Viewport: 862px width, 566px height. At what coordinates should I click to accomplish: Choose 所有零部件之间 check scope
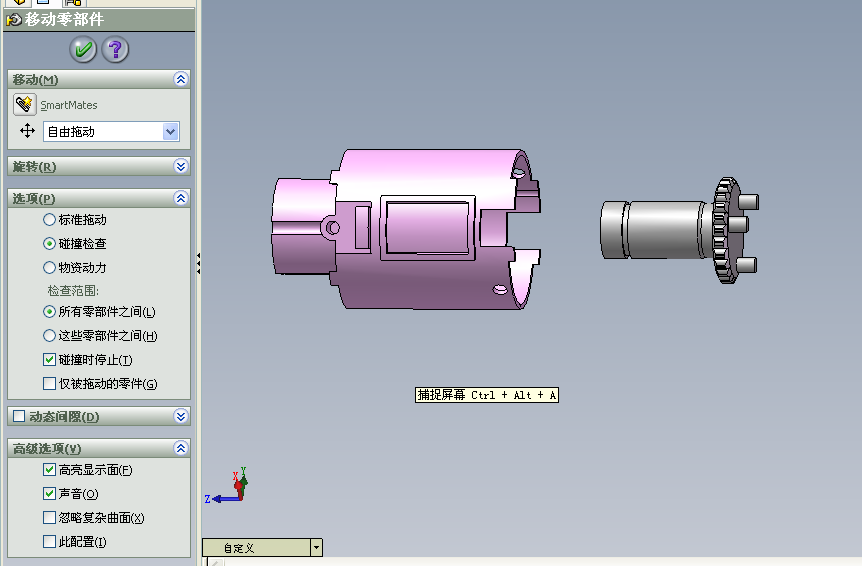49,312
